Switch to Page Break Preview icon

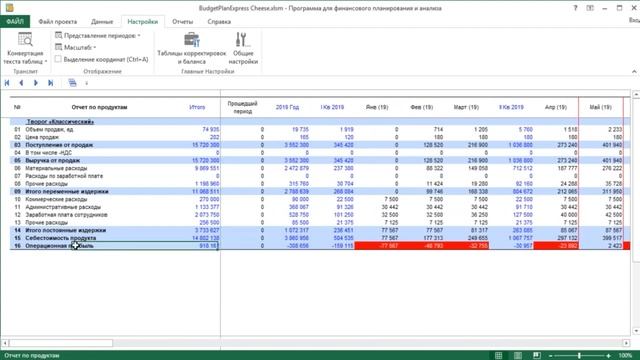pos(537,356)
